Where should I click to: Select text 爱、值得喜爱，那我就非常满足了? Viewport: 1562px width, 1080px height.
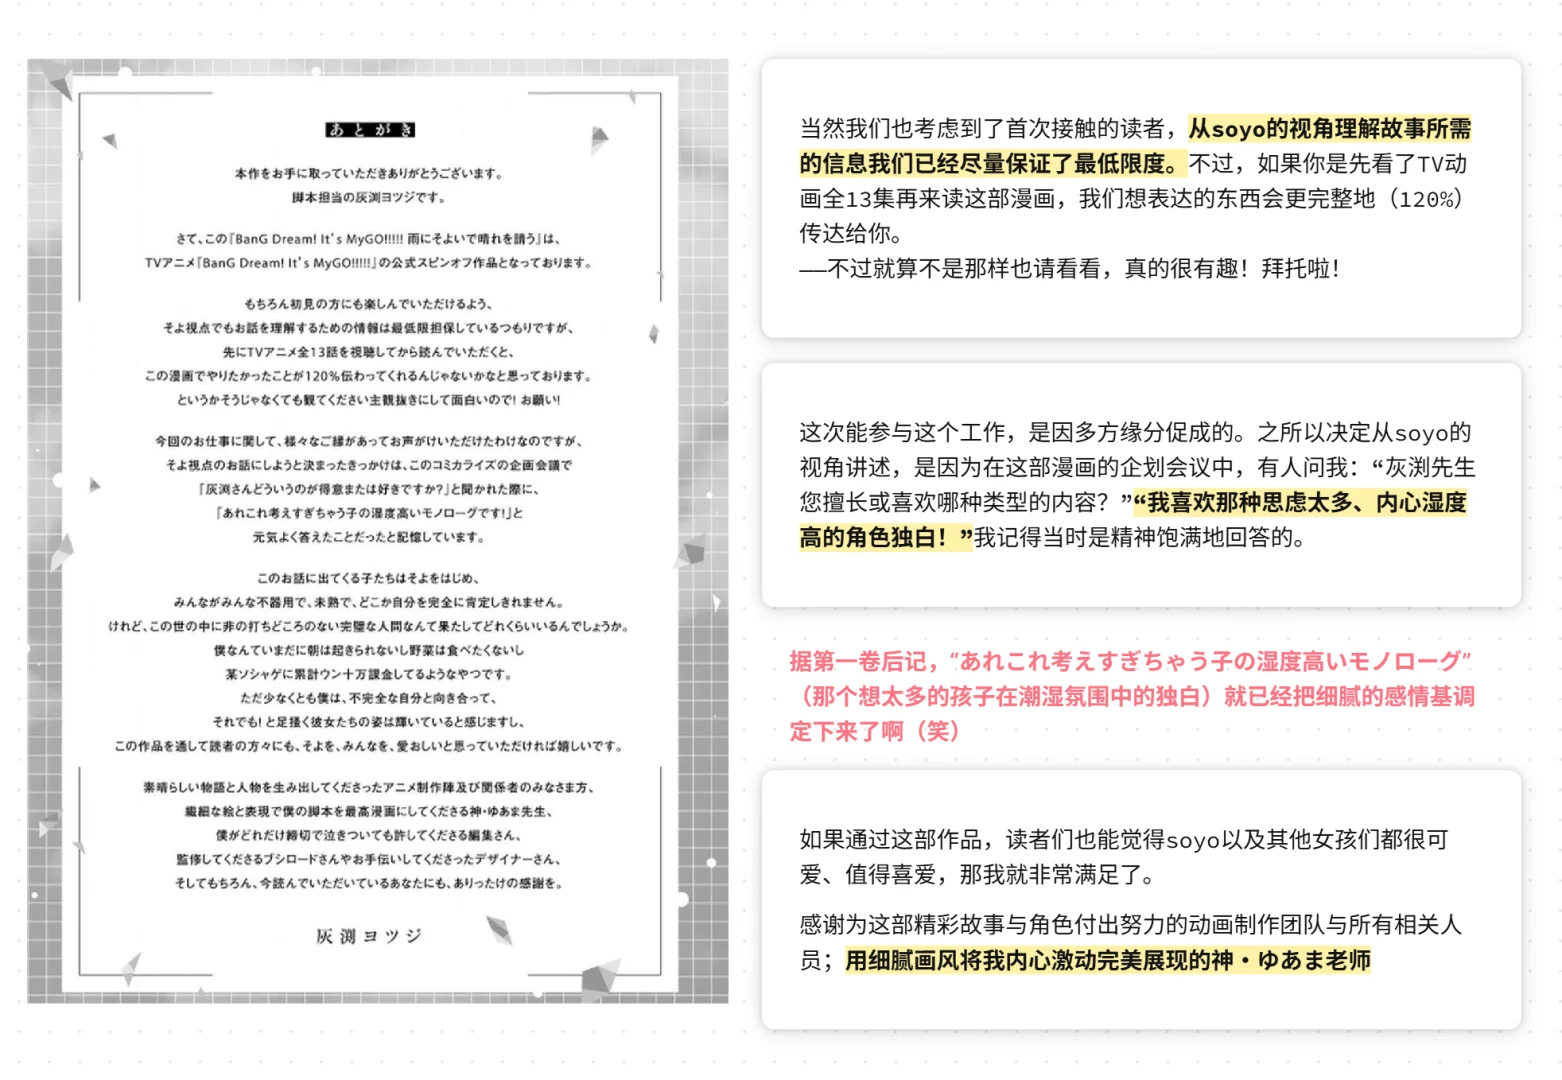[978, 875]
